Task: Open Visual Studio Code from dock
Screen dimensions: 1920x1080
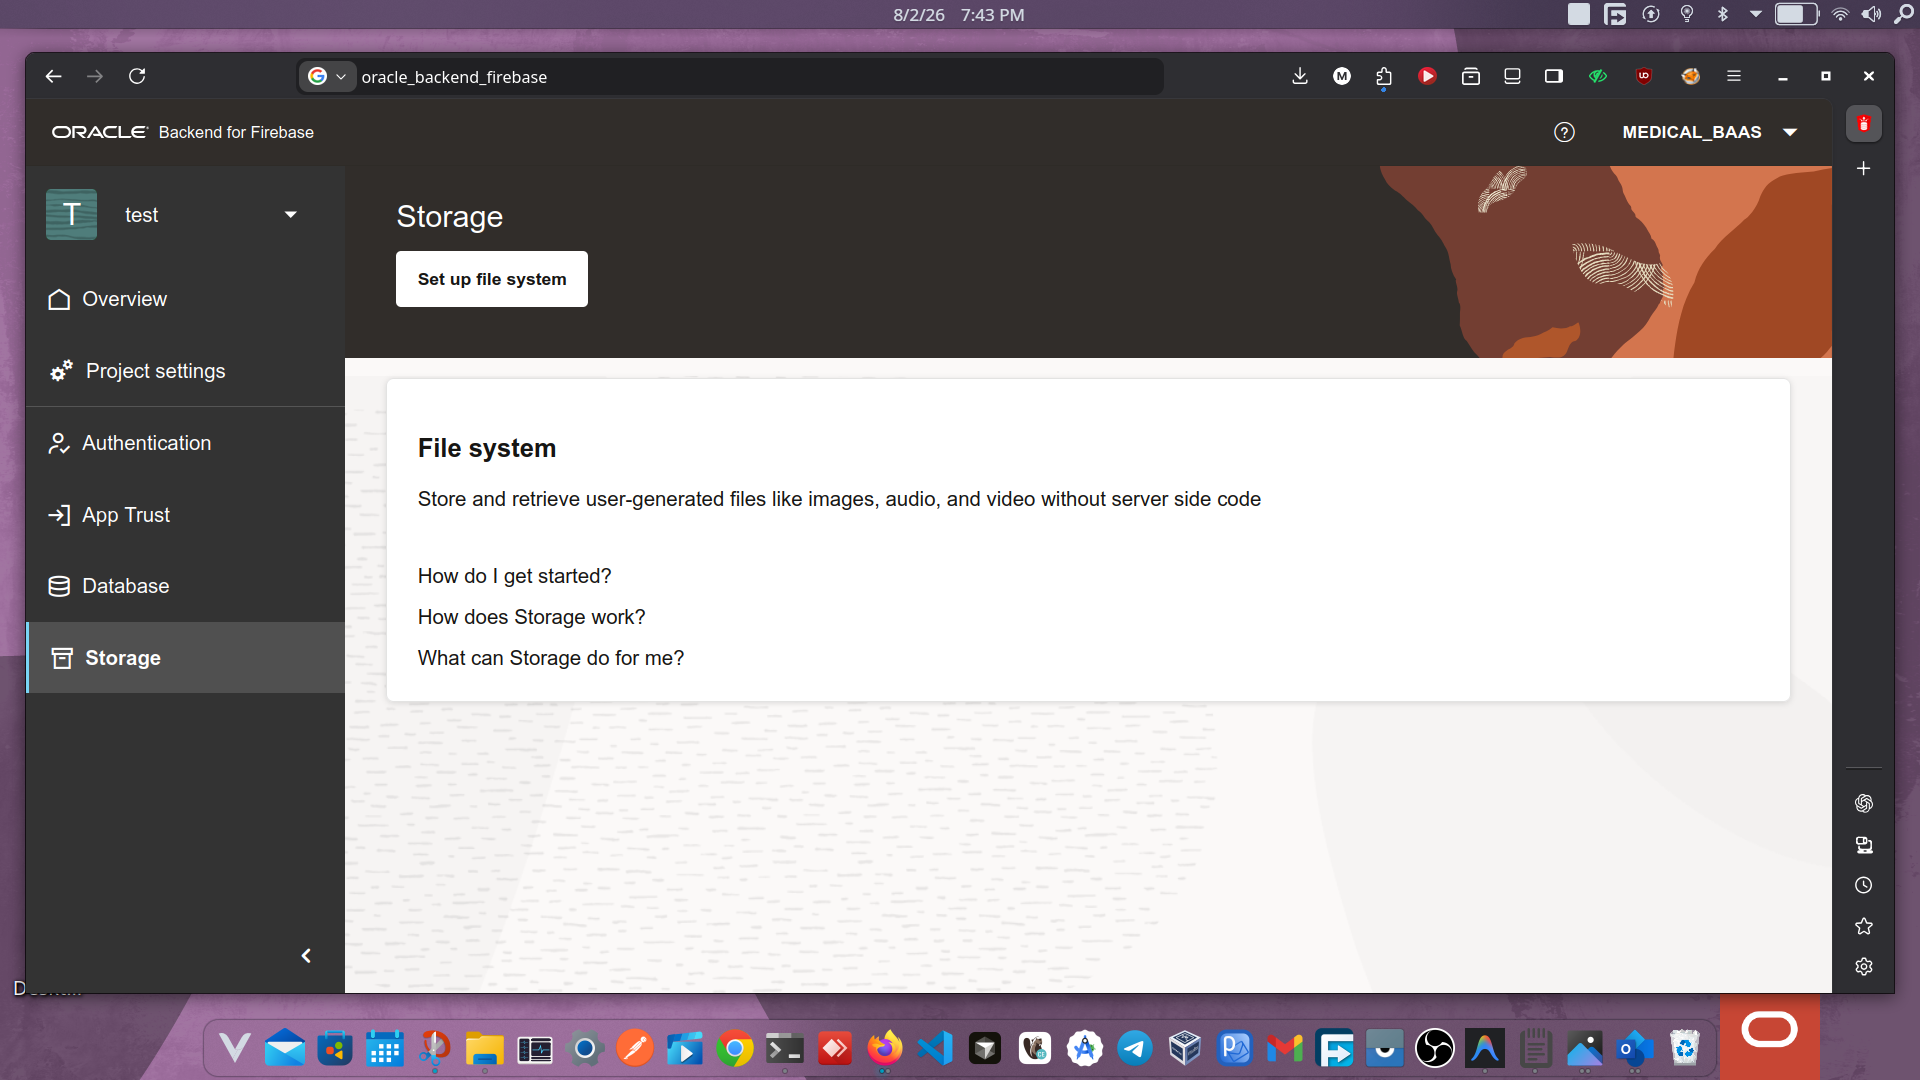Action: (x=935, y=1049)
